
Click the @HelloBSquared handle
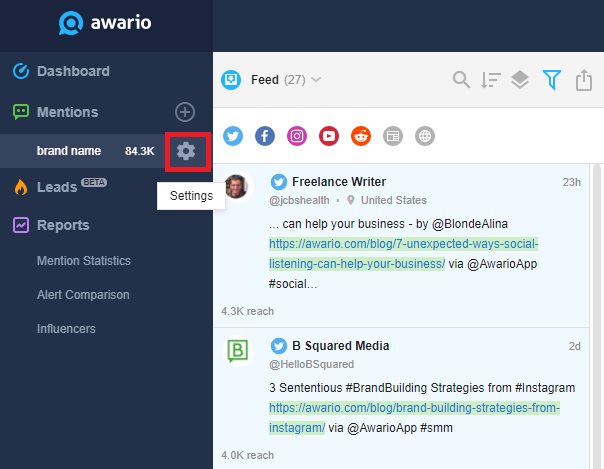click(x=311, y=364)
